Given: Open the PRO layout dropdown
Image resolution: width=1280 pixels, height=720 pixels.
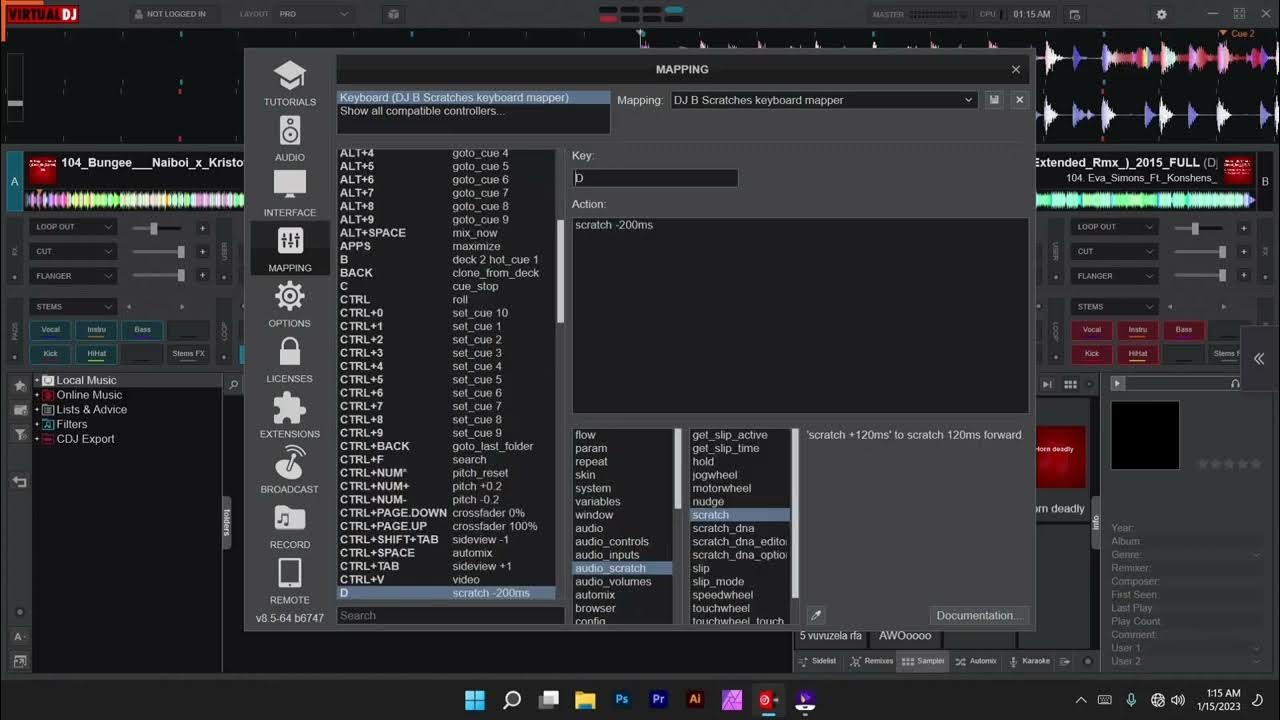Looking at the screenshot, I should [x=314, y=14].
